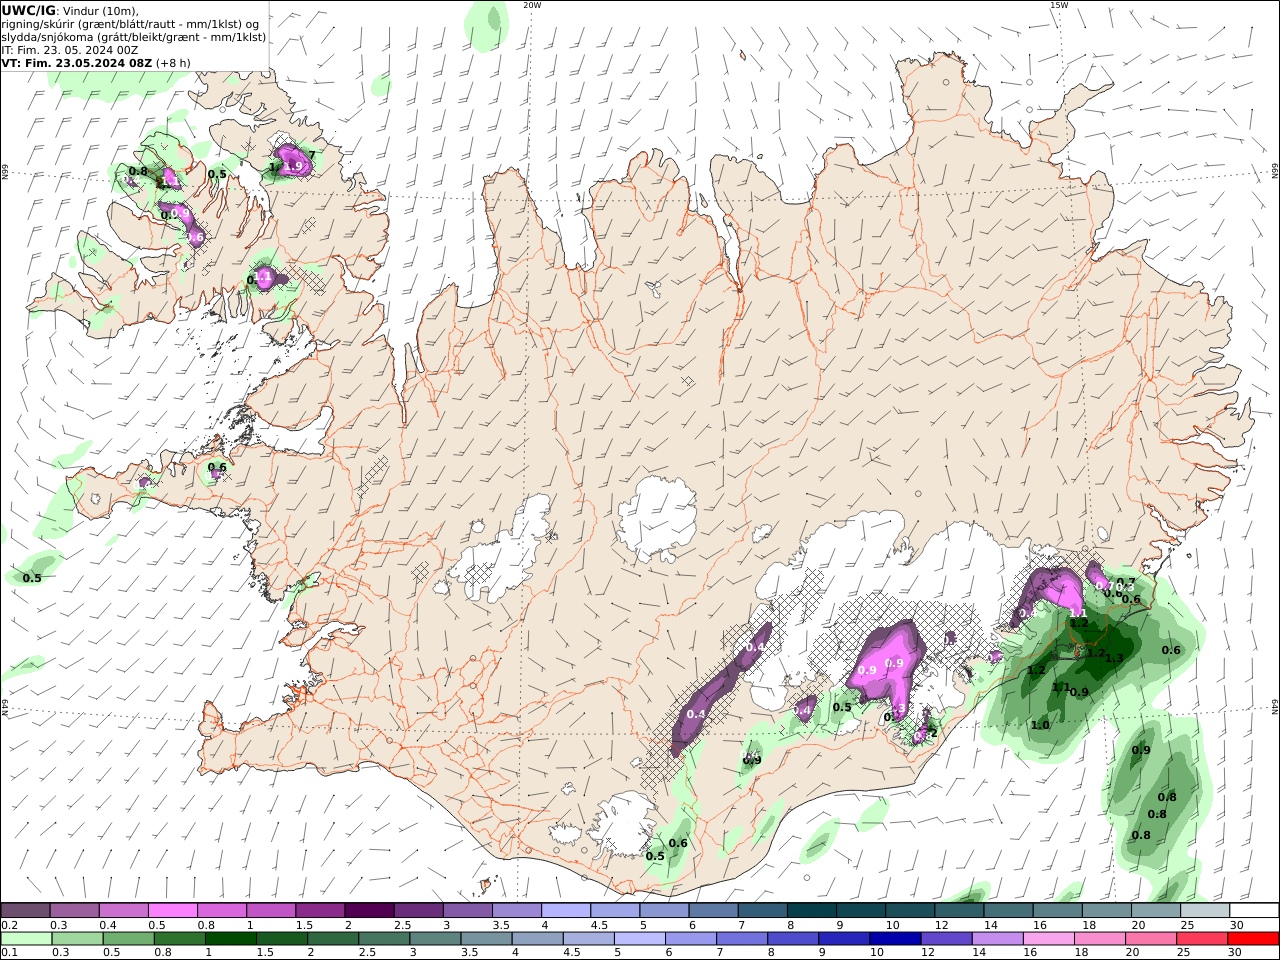Select the grey-purple 0.2–0.3 snow legend swatch
Viewport: 1280px width, 960px height.
coord(25,910)
